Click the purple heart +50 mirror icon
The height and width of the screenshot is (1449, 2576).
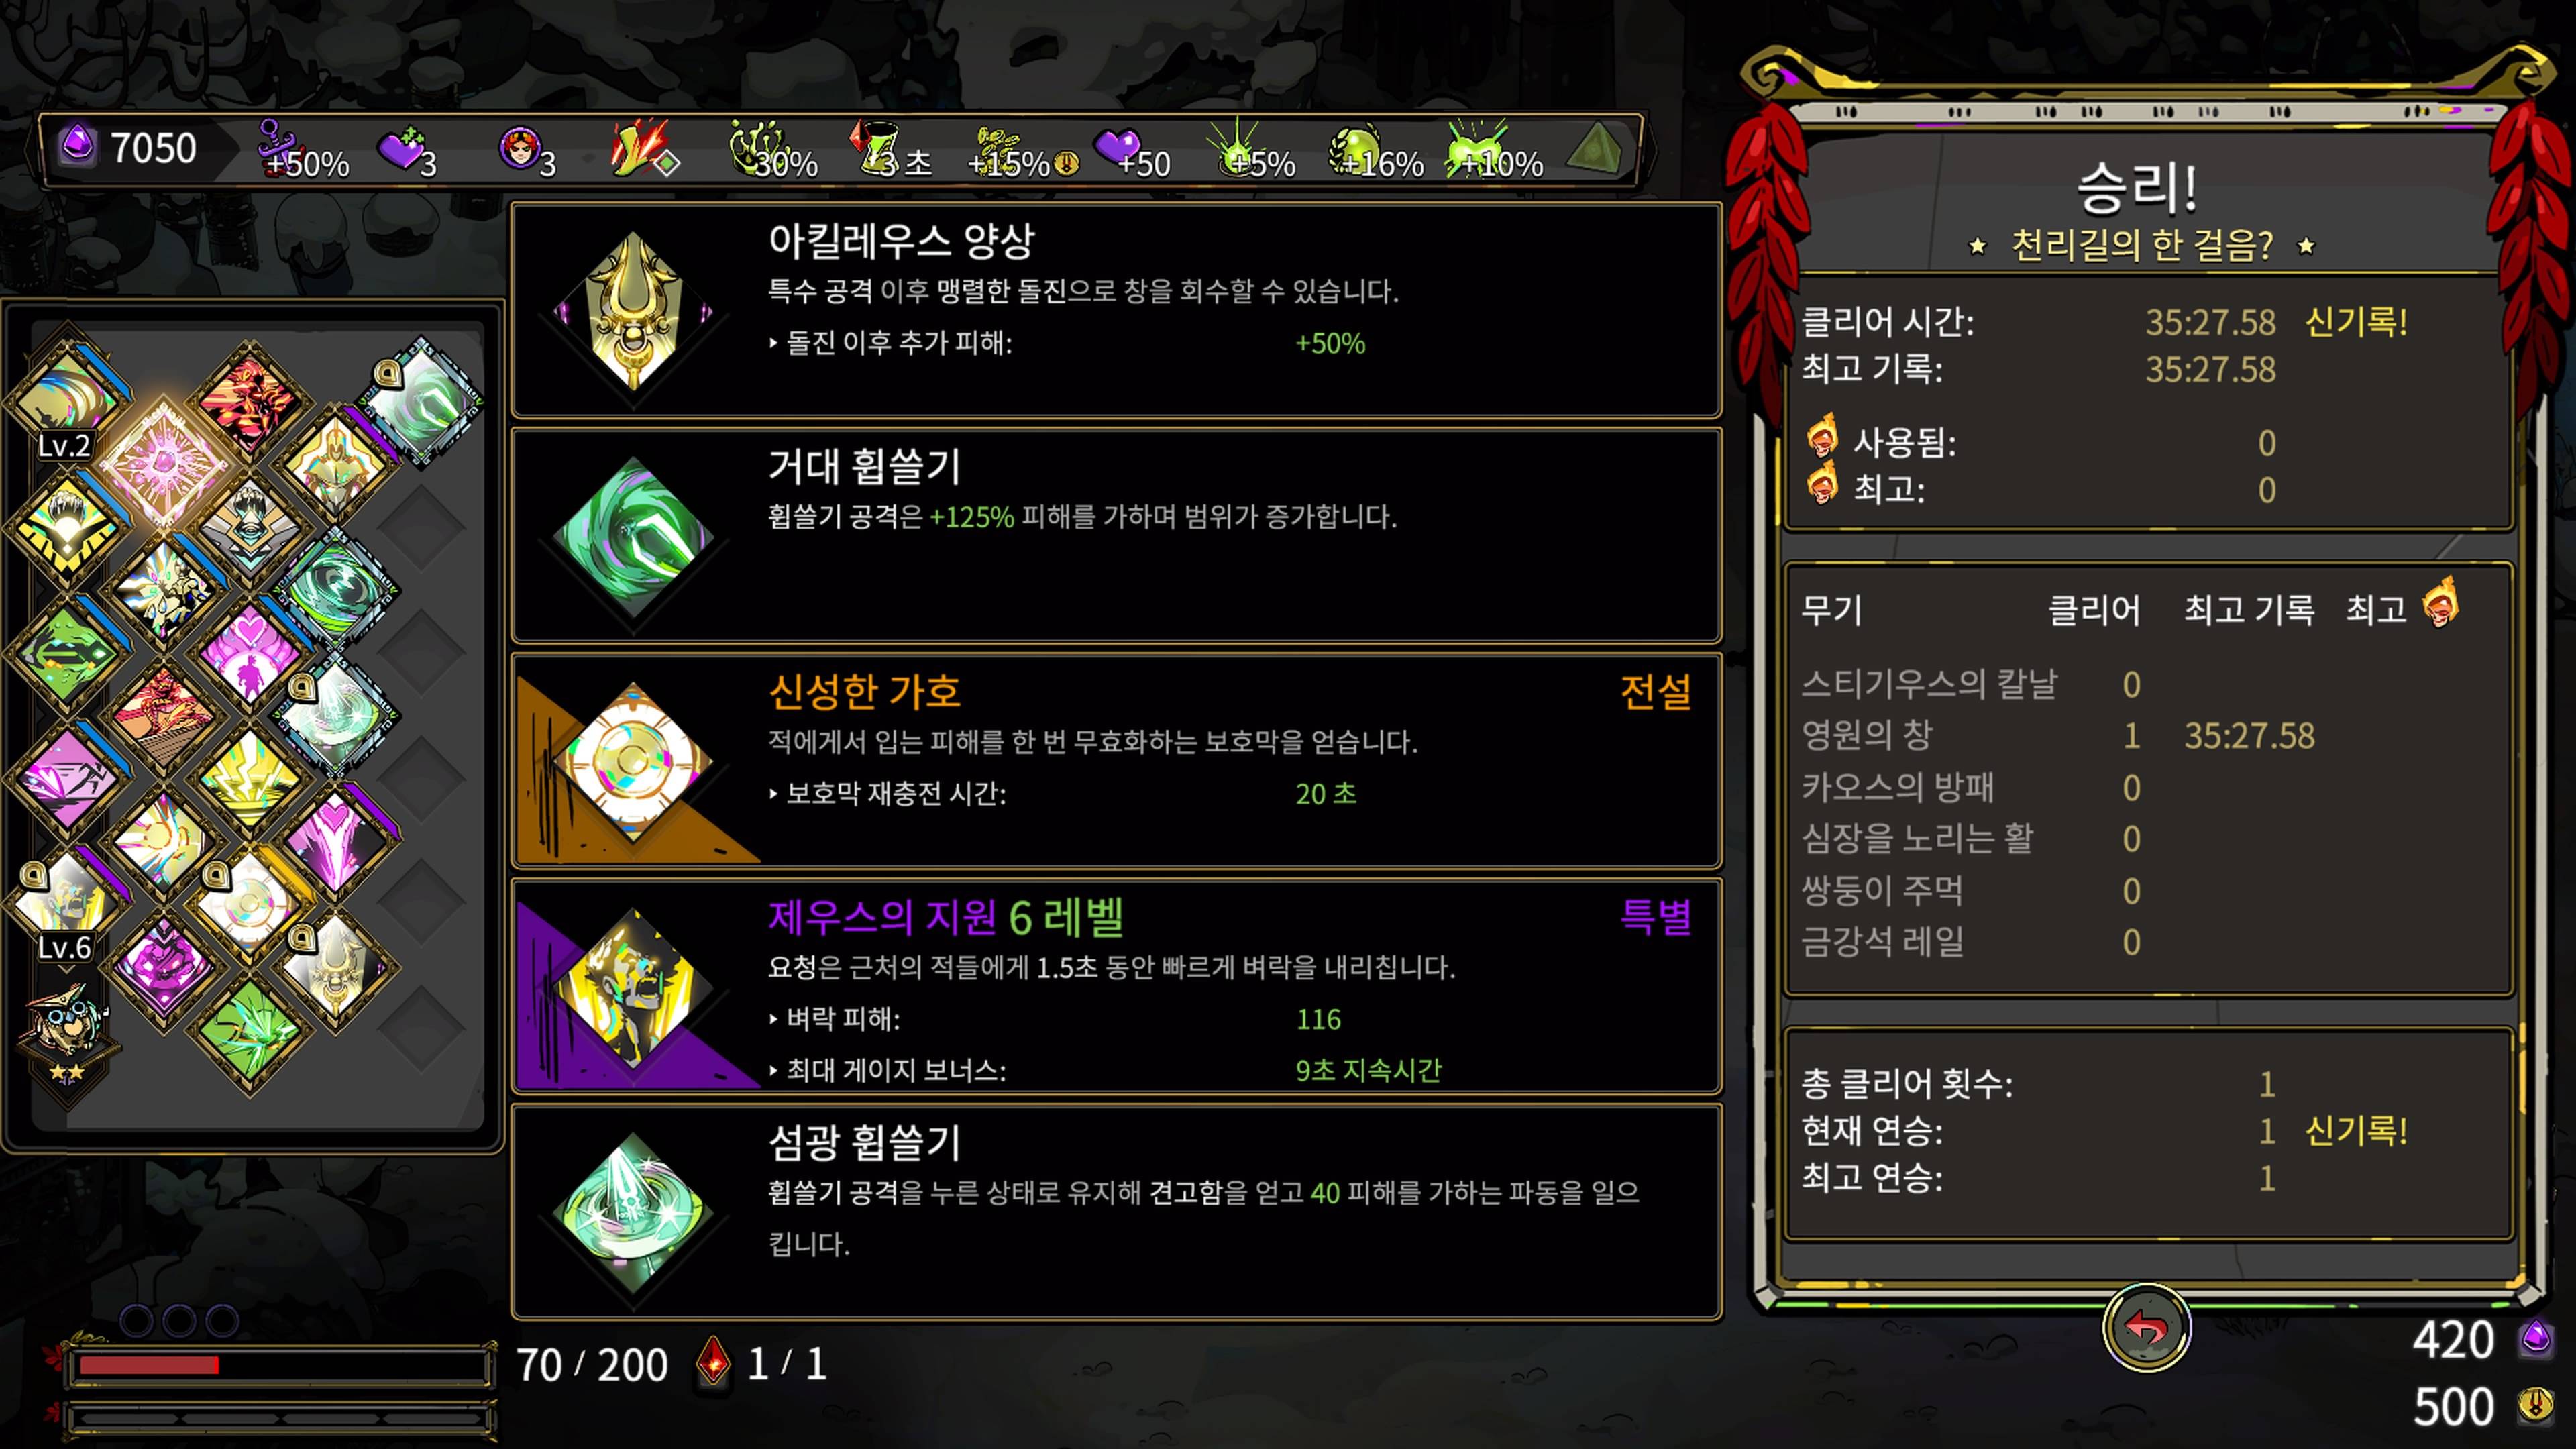coord(1132,153)
